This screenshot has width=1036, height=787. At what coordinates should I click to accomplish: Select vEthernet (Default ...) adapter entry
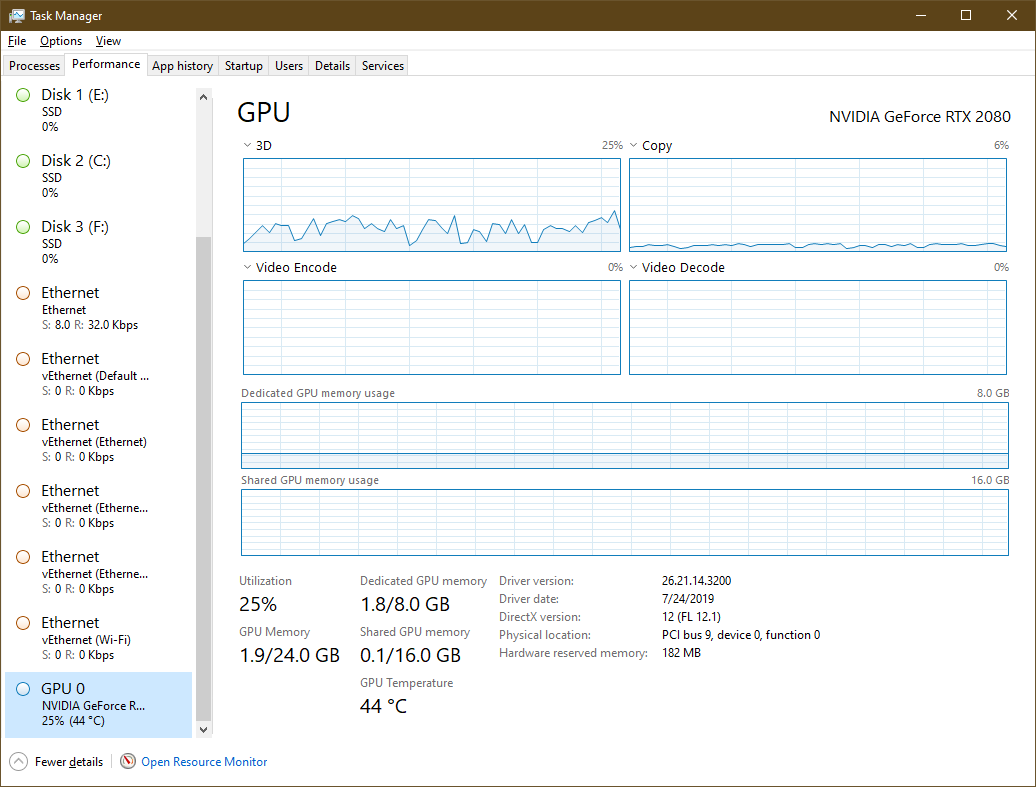pyautogui.click(x=98, y=375)
